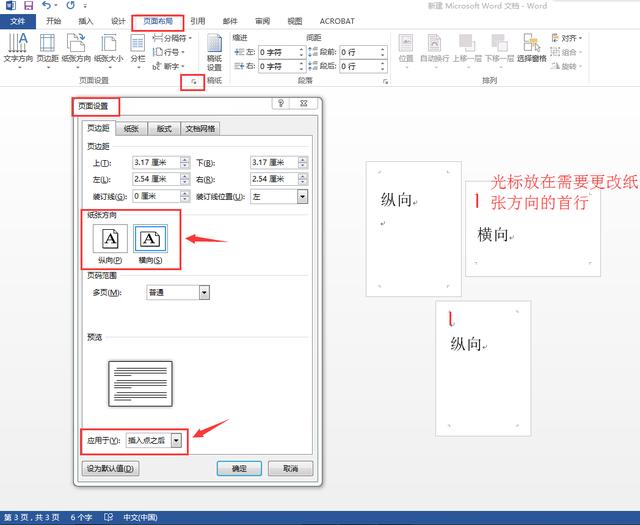
Task: Click the 组合 group objects icon
Action: [x=567, y=52]
